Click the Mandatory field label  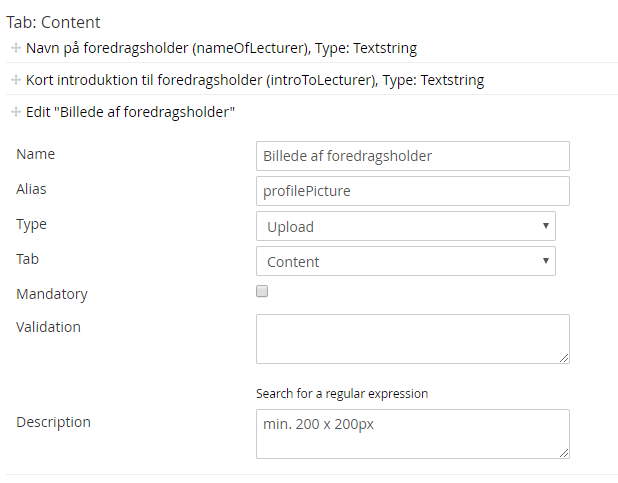coord(52,294)
